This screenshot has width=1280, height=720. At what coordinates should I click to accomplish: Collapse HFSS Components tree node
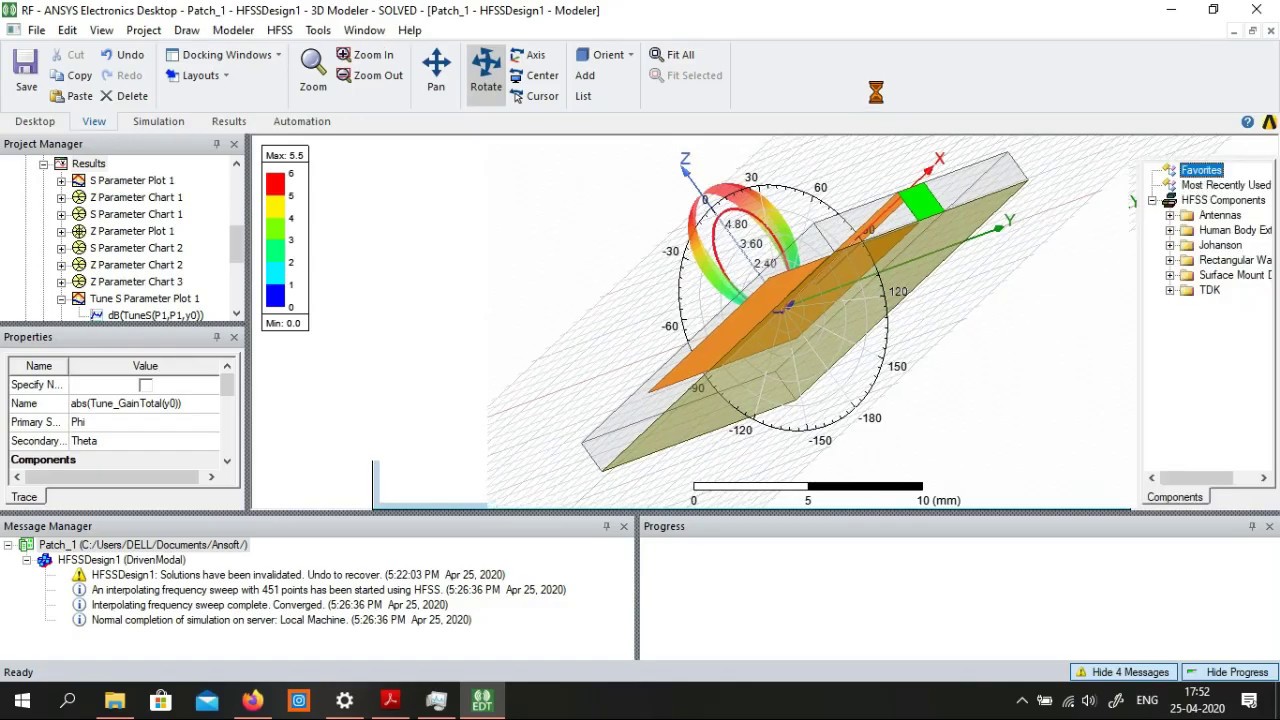[1152, 200]
